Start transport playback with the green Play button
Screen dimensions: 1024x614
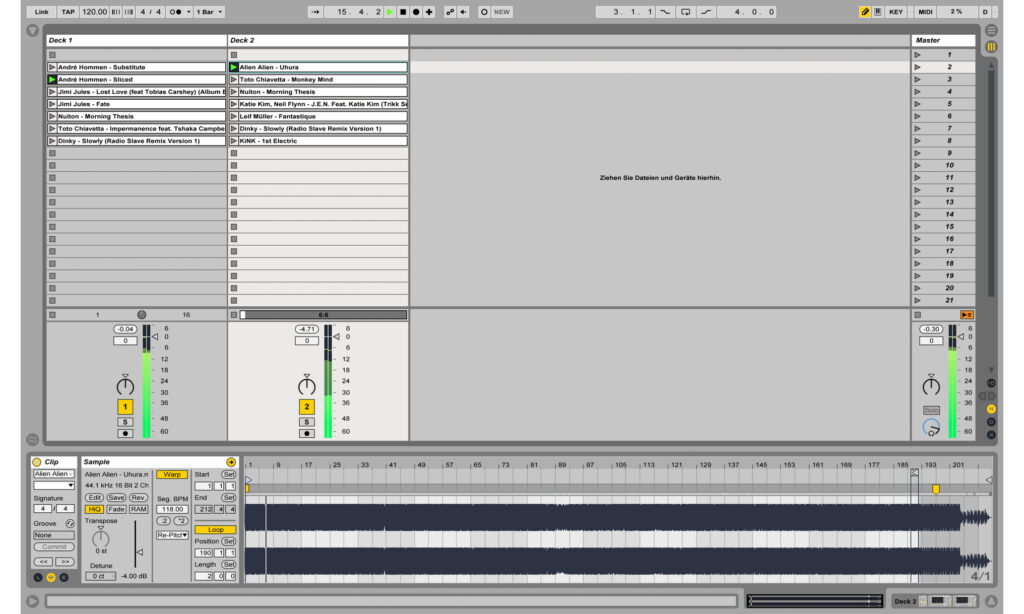[390, 12]
